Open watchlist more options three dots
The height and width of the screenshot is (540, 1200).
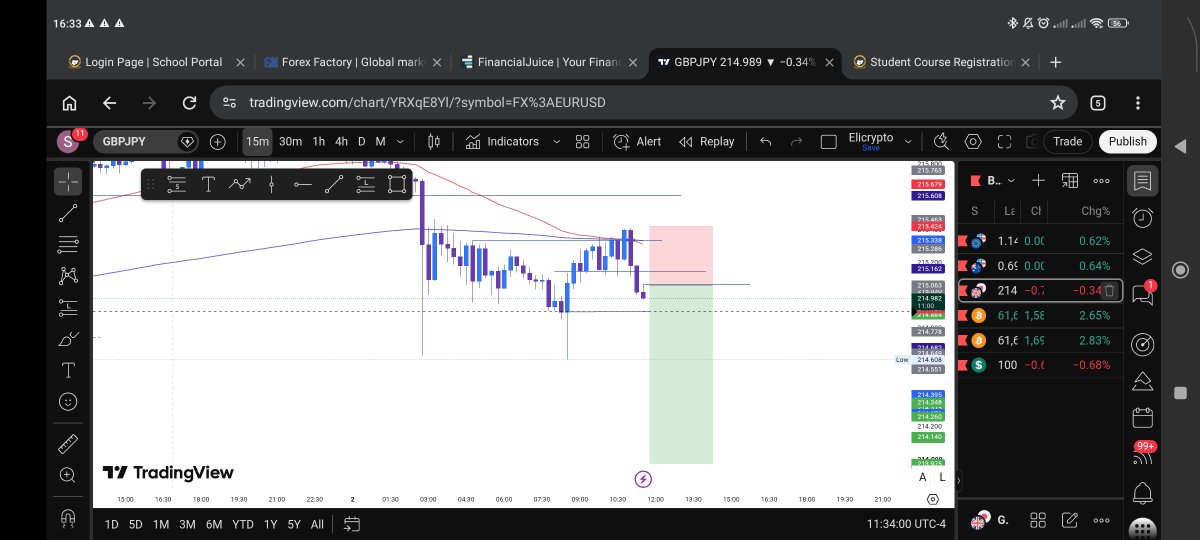(x=1102, y=181)
